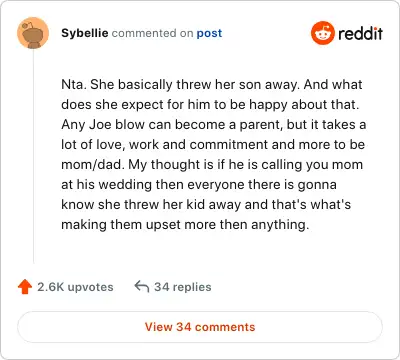
Task: Click the line "Any Joe blow can become"
Action: click(x=214, y=125)
